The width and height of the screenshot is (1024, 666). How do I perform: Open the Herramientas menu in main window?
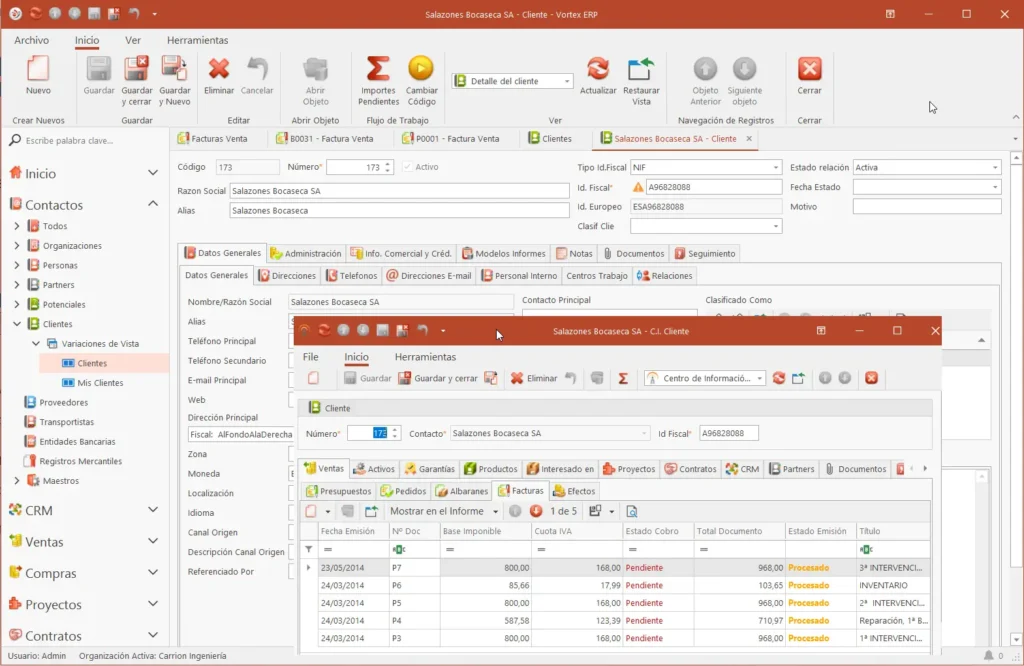pos(197,40)
